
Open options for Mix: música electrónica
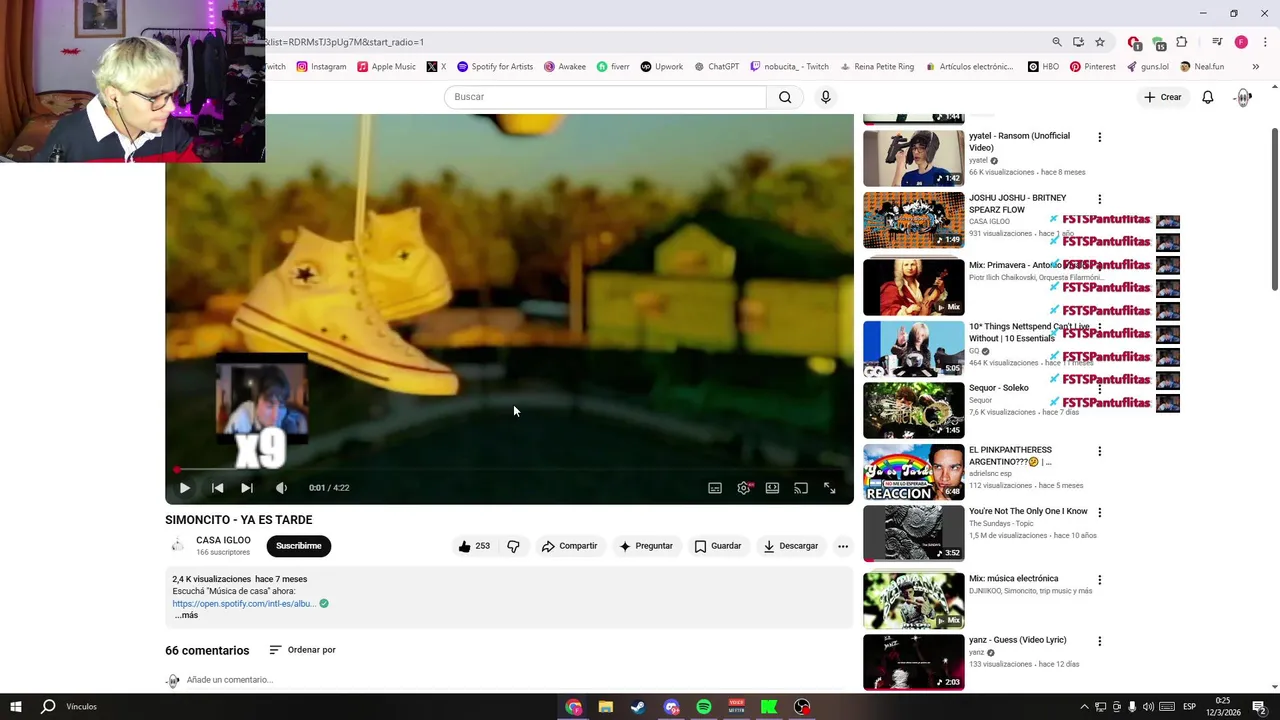1099,579
